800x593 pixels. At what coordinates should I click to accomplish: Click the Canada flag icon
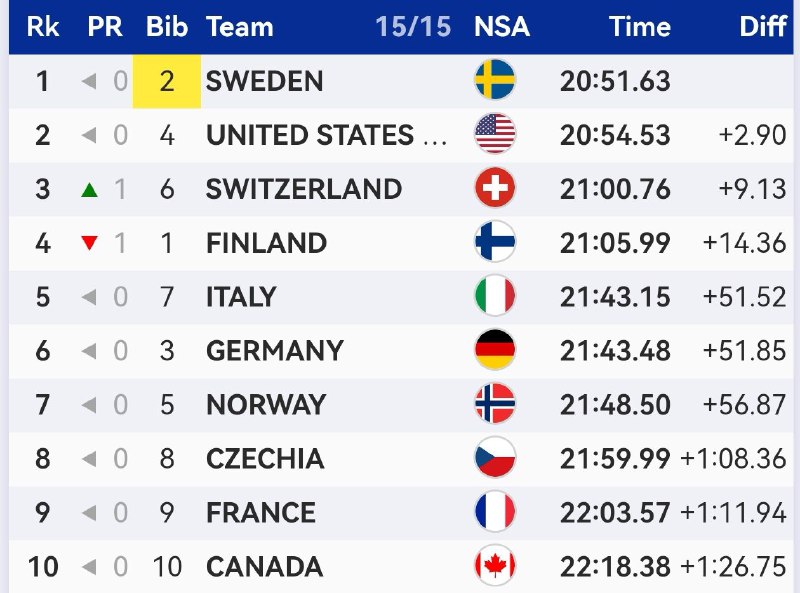[495, 565]
